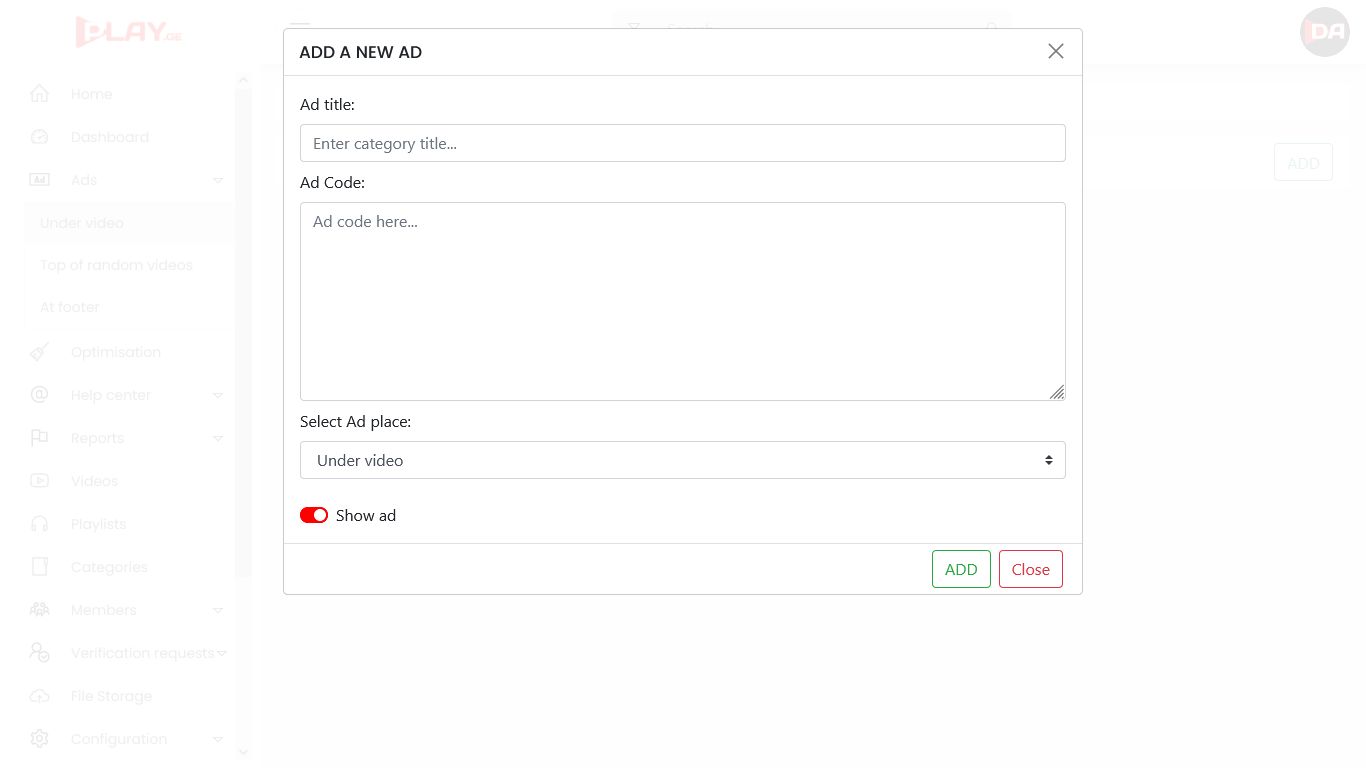Click into the Ad title field
1366x768 pixels.
click(682, 143)
